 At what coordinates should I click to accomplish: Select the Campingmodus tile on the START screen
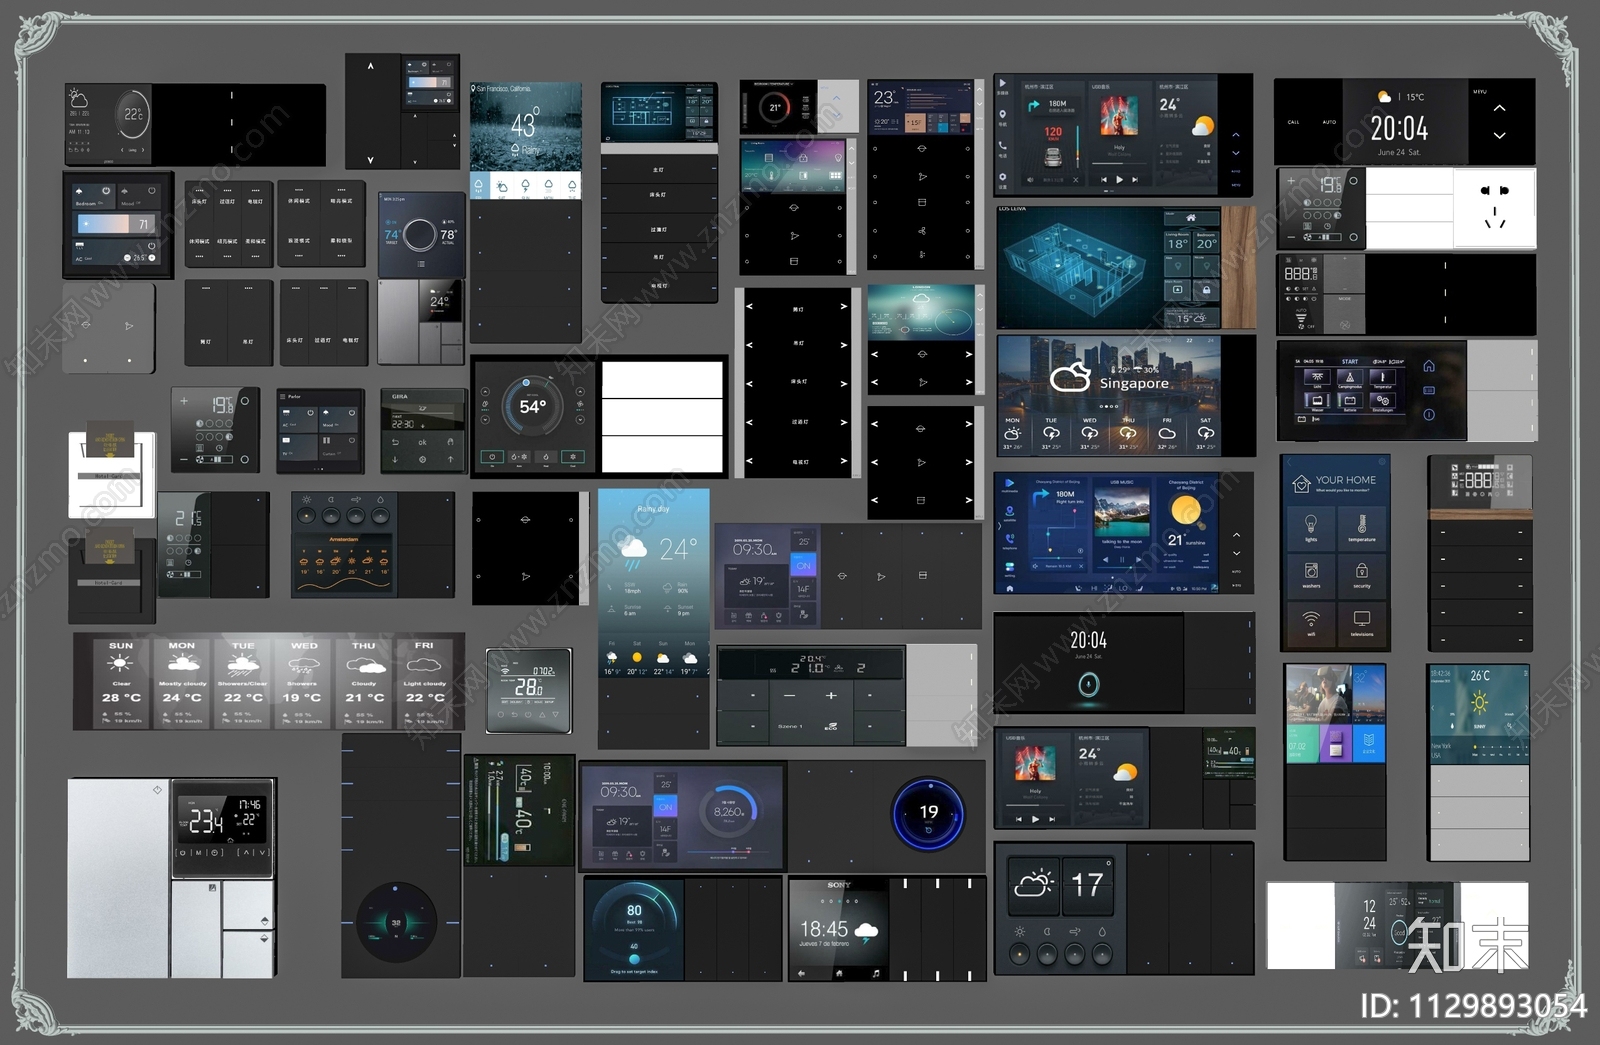1350,379
